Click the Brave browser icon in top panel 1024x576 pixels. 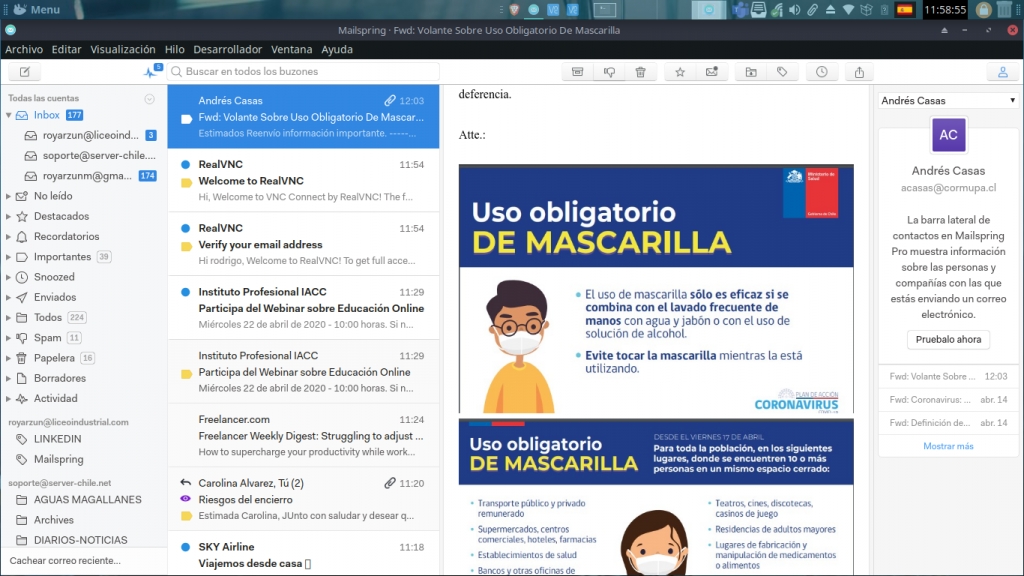pos(515,9)
